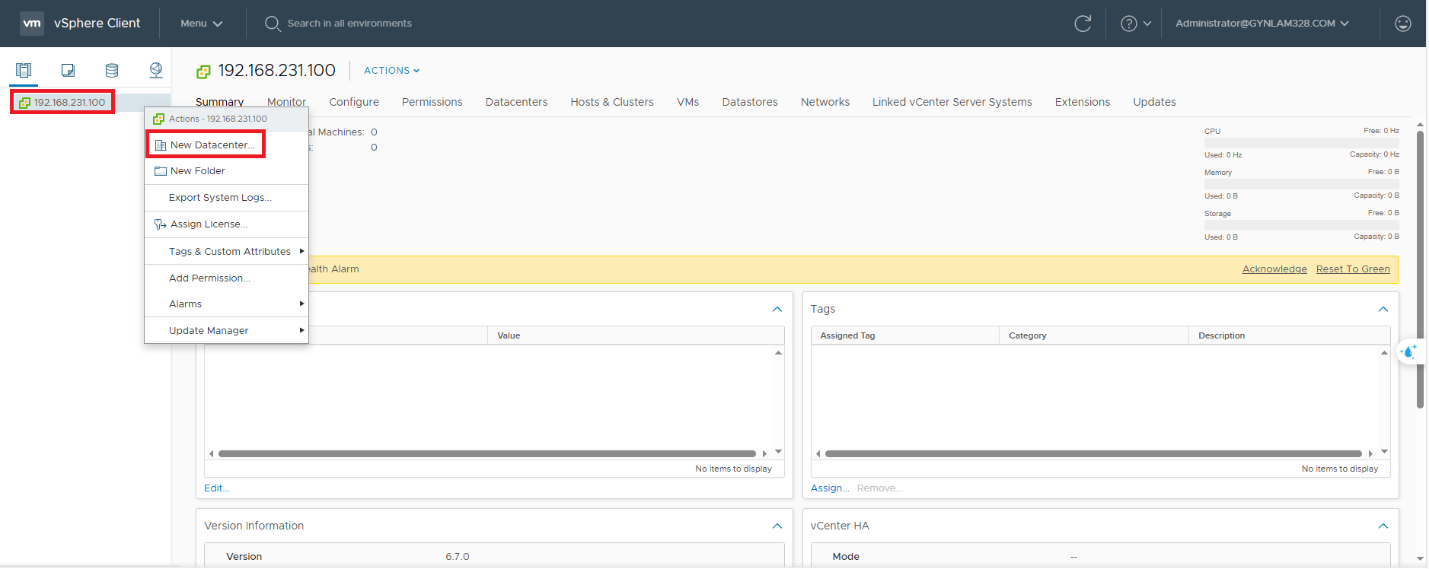Switch to the Networks tab
The width and height of the screenshot is (1429, 569).
[825, 102]
